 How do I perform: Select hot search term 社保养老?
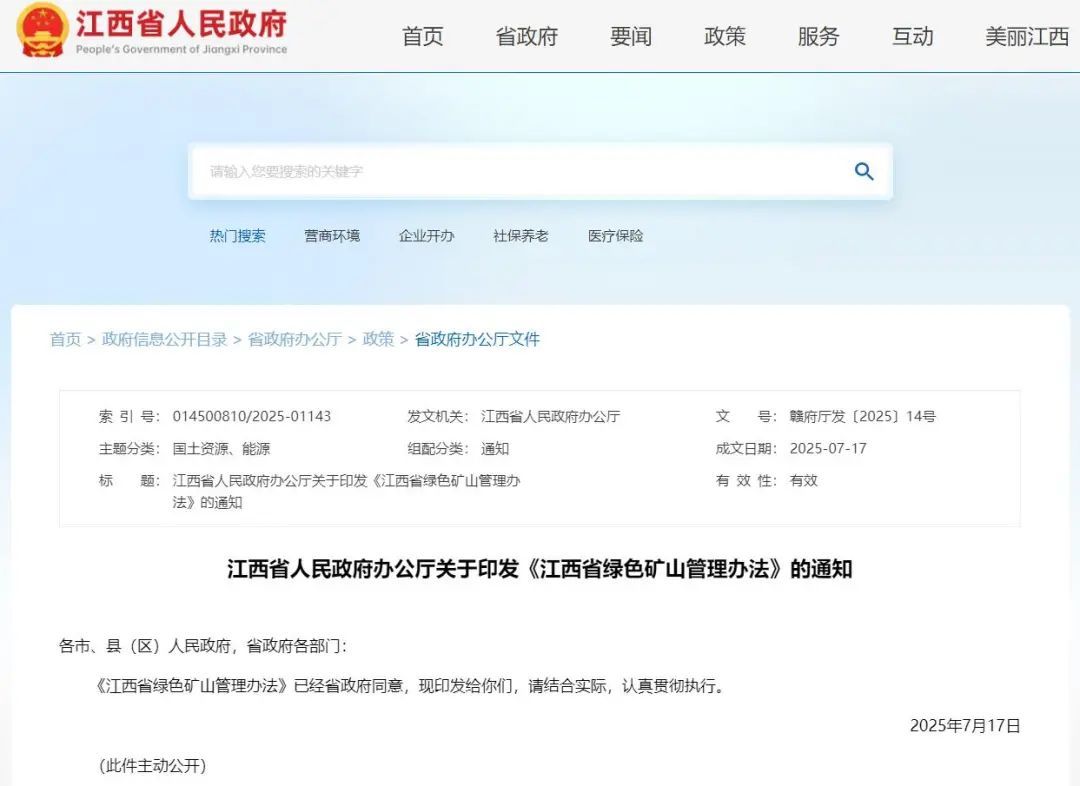click(x=521, y=236)
